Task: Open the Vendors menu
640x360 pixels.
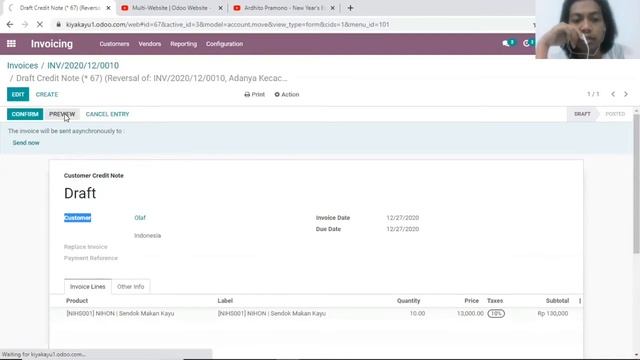Action: click(x=150, y=44)
